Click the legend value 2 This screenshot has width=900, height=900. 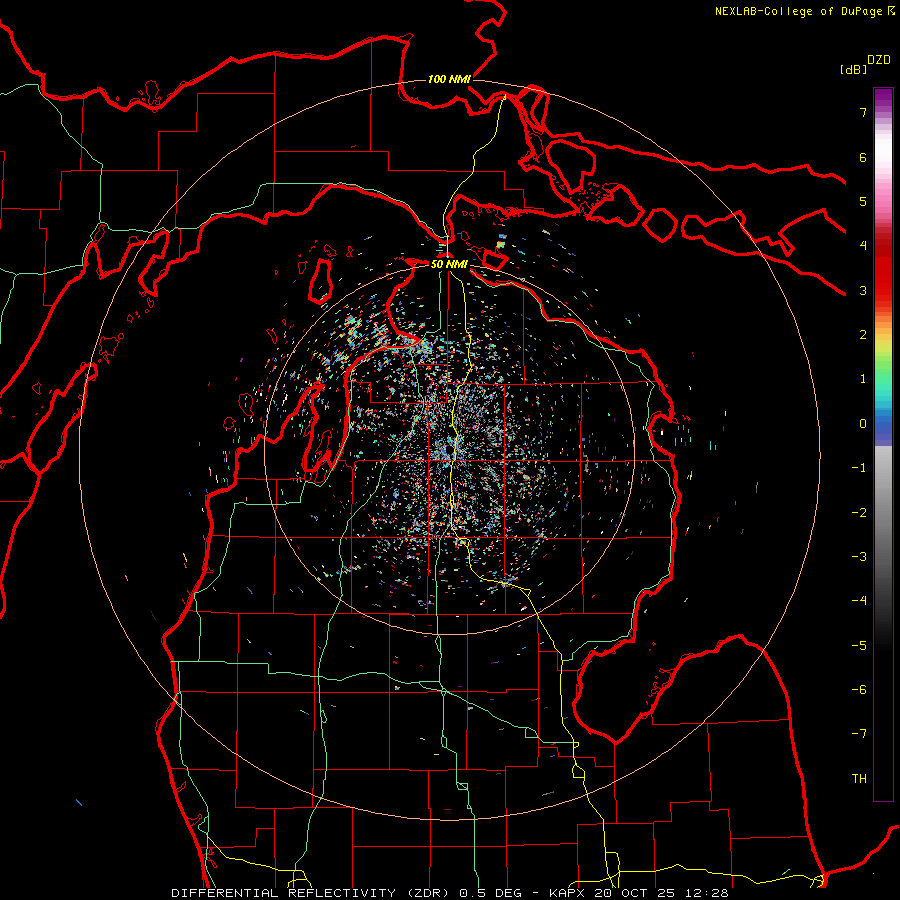pyautogui.click(x=863, y=335)
